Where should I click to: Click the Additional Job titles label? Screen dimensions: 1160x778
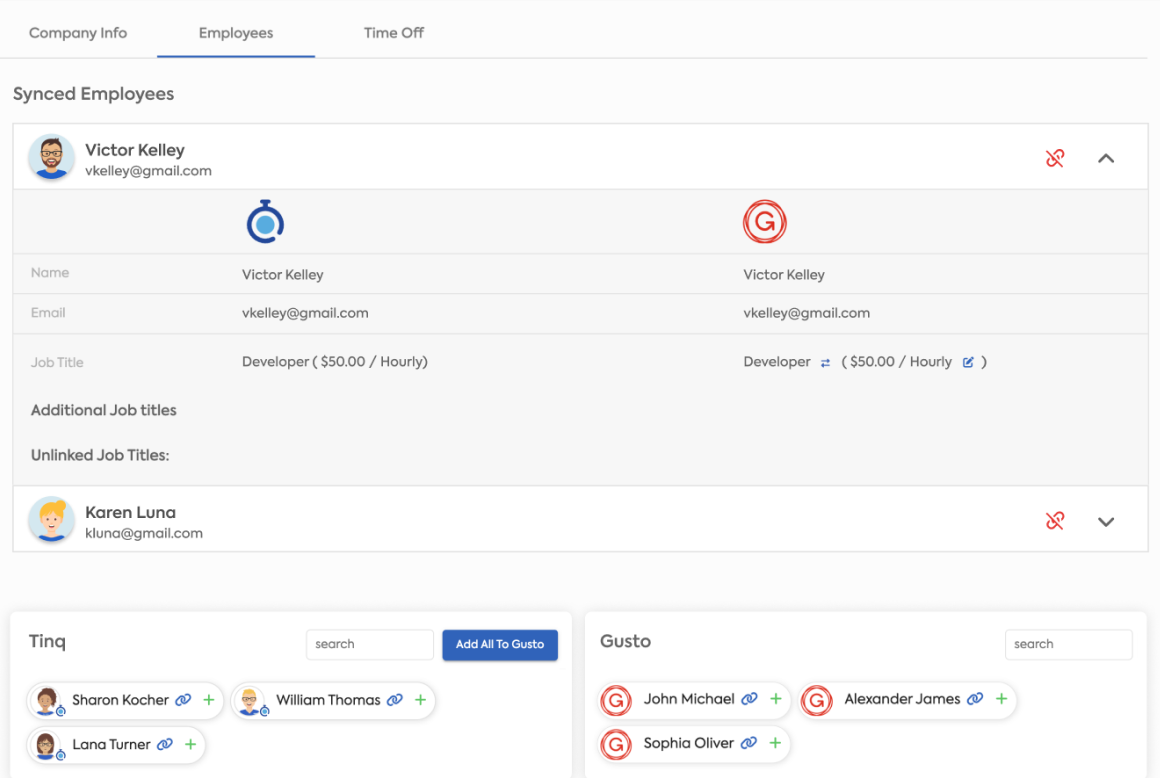point(104,410)
